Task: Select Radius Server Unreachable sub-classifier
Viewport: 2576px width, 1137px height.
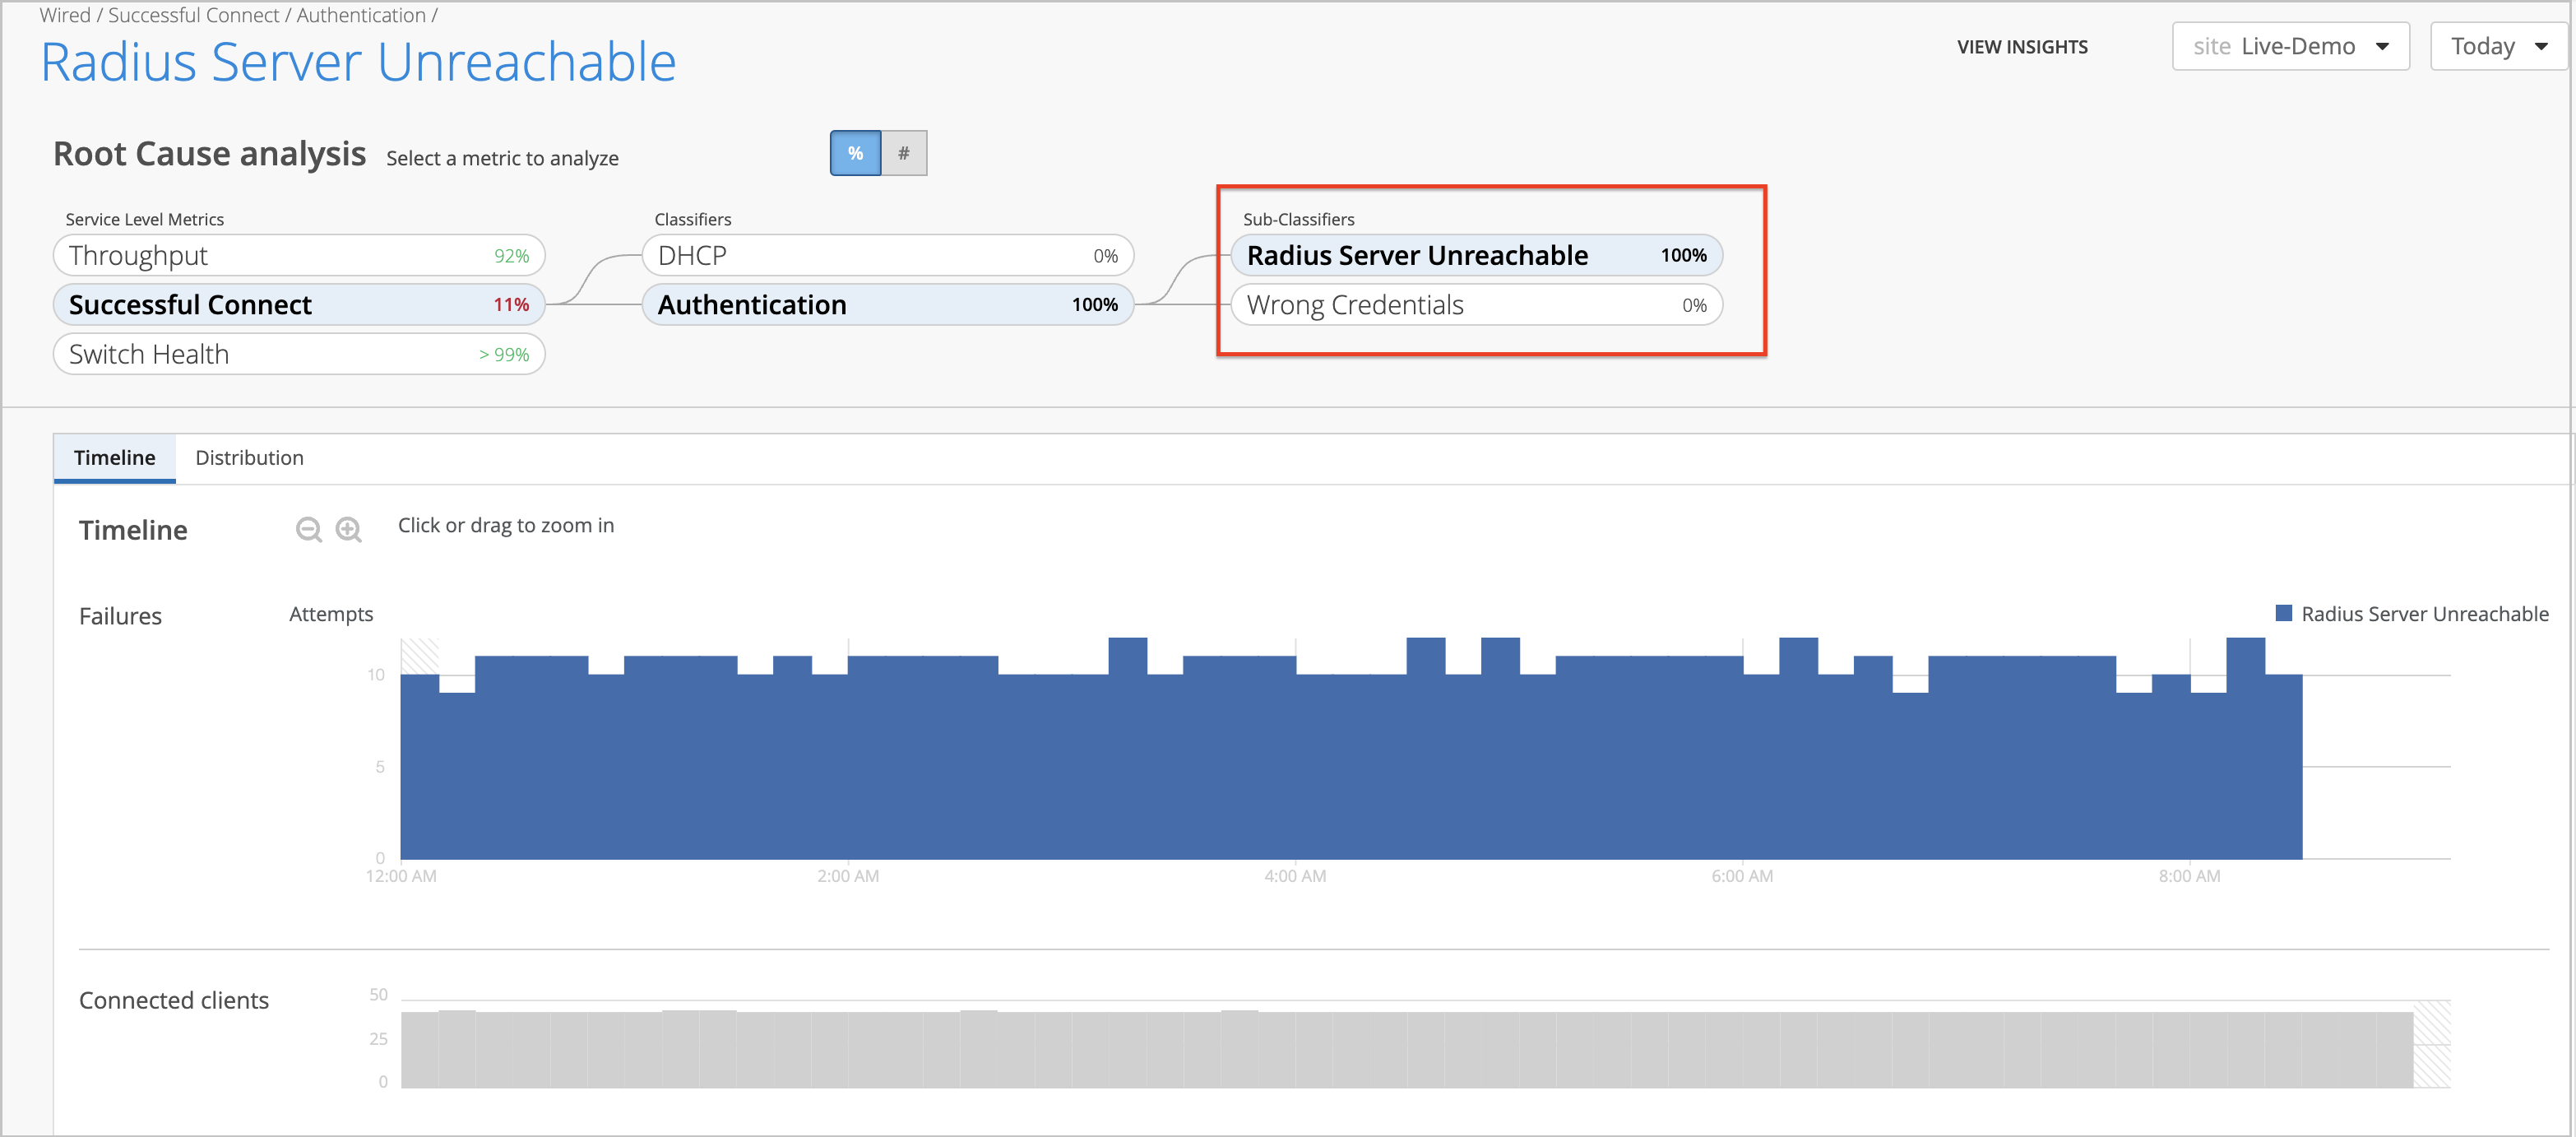Action: [1476, 255]
